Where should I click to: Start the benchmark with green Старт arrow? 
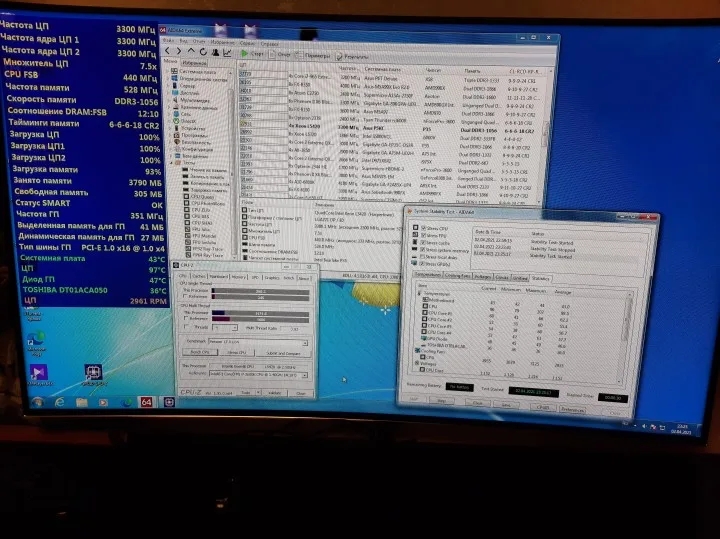click(x=253, y=54)
